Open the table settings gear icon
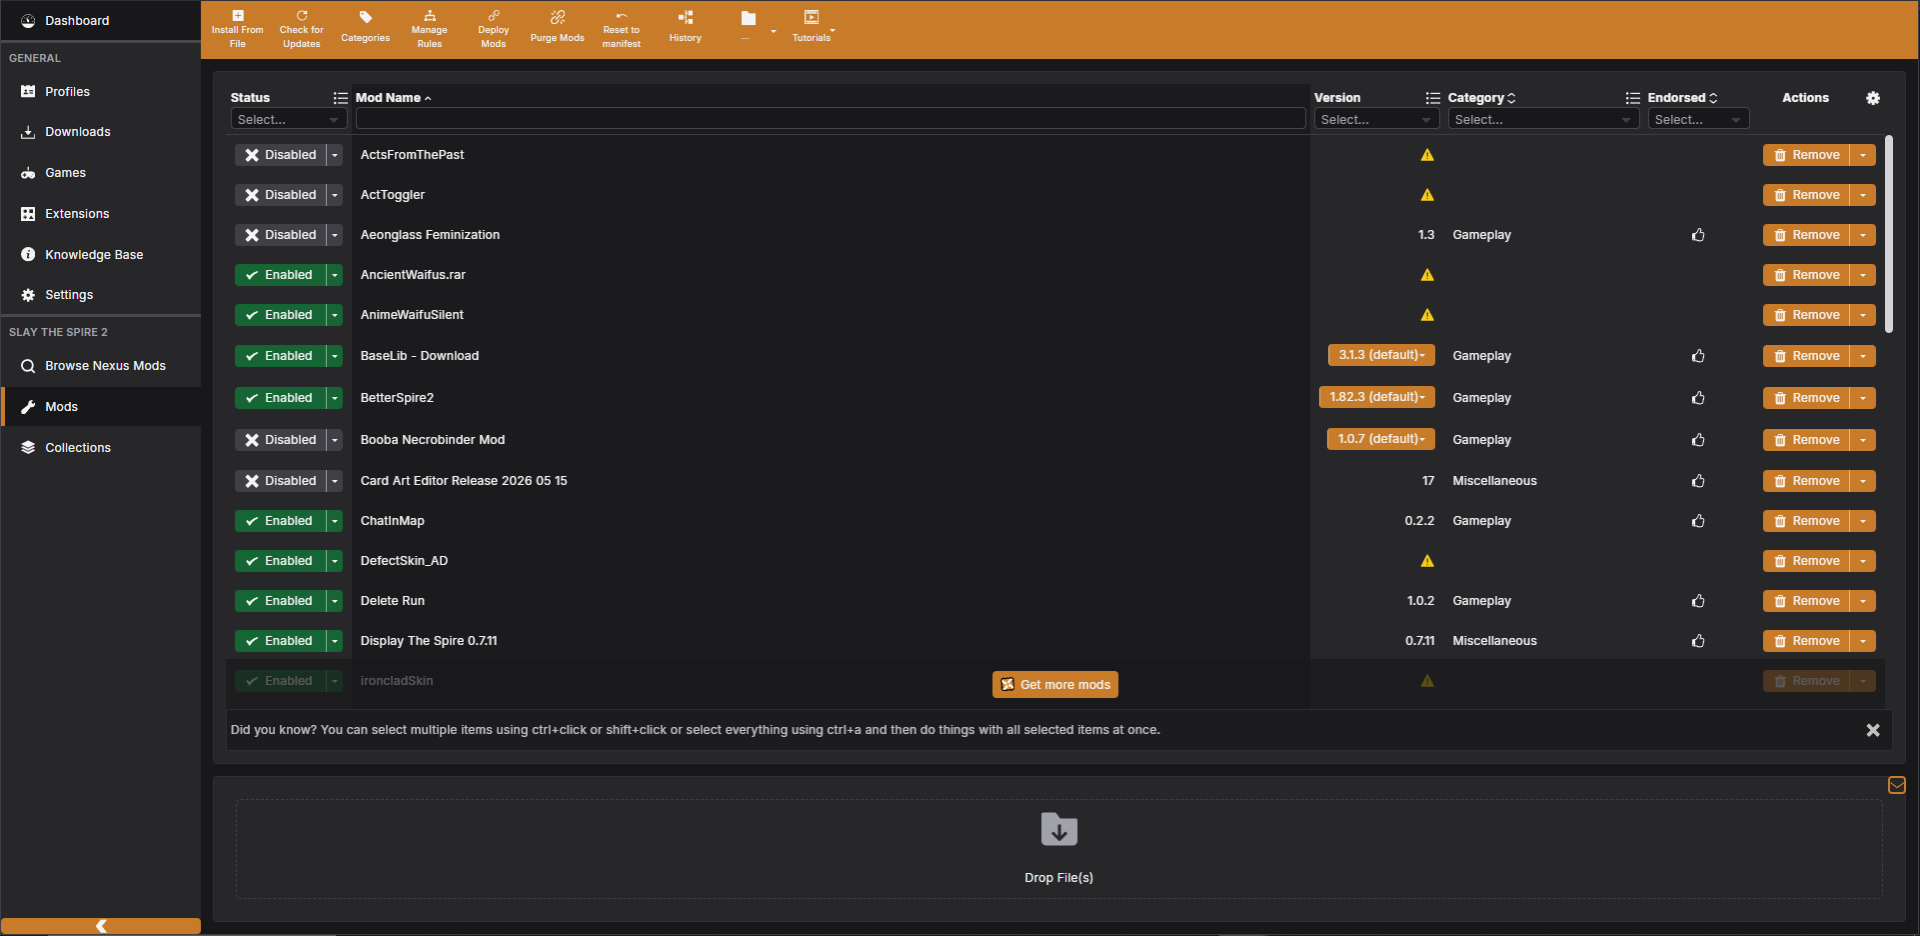The image size is (1920, 936). click(x=1872, y=98)
